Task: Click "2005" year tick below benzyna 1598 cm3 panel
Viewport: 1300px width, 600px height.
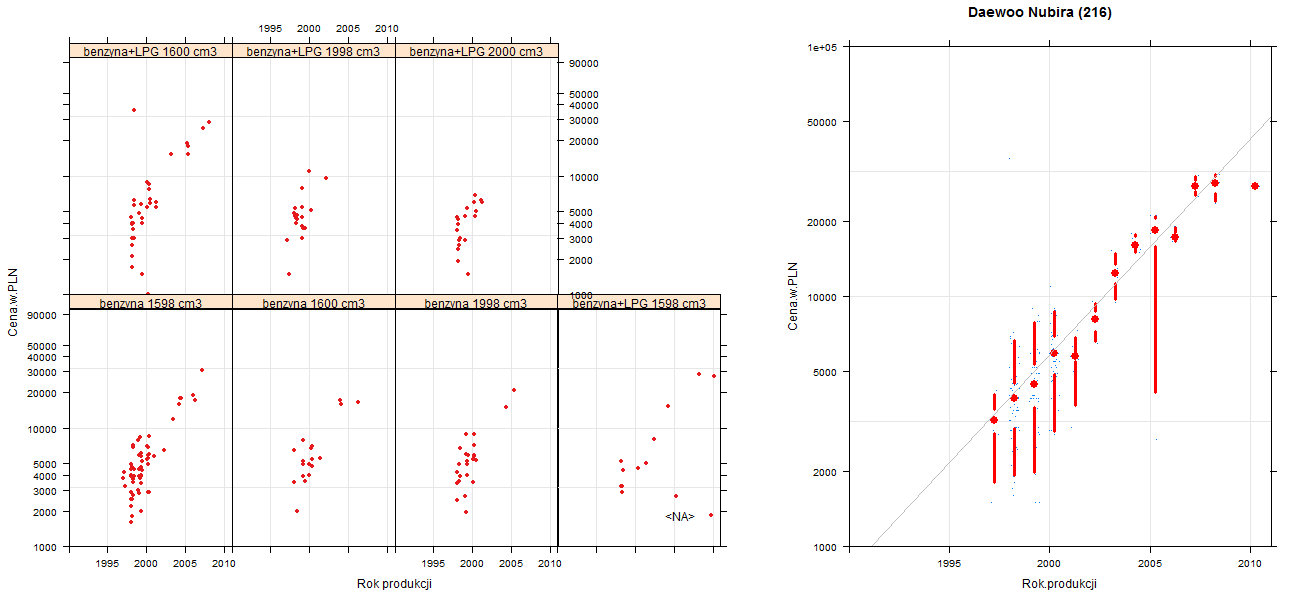Action: click(185, 564)
